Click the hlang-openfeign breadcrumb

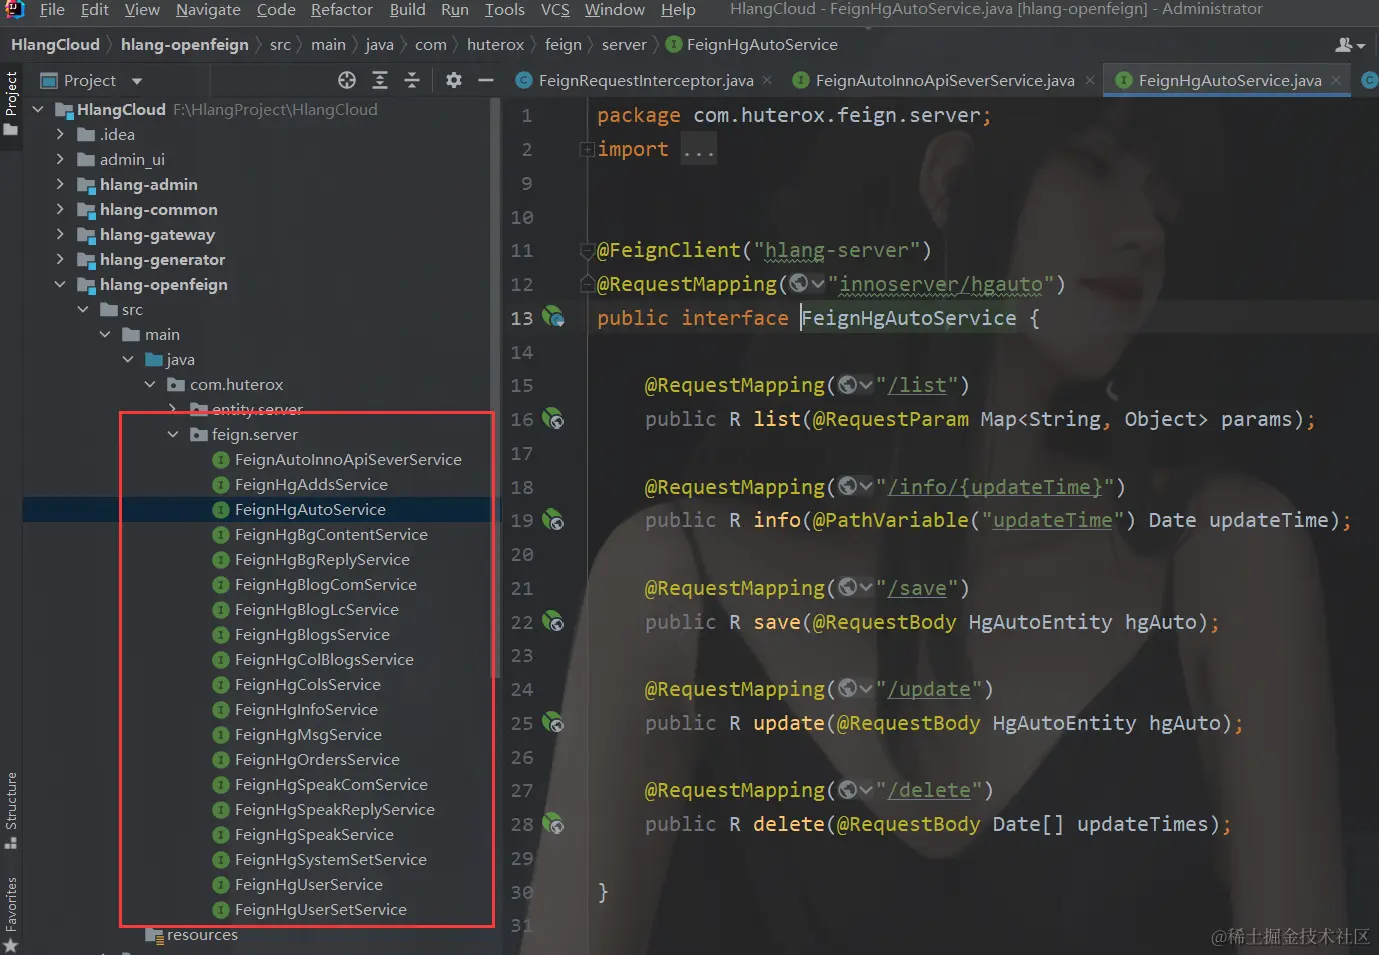click(x=185, y=45)
